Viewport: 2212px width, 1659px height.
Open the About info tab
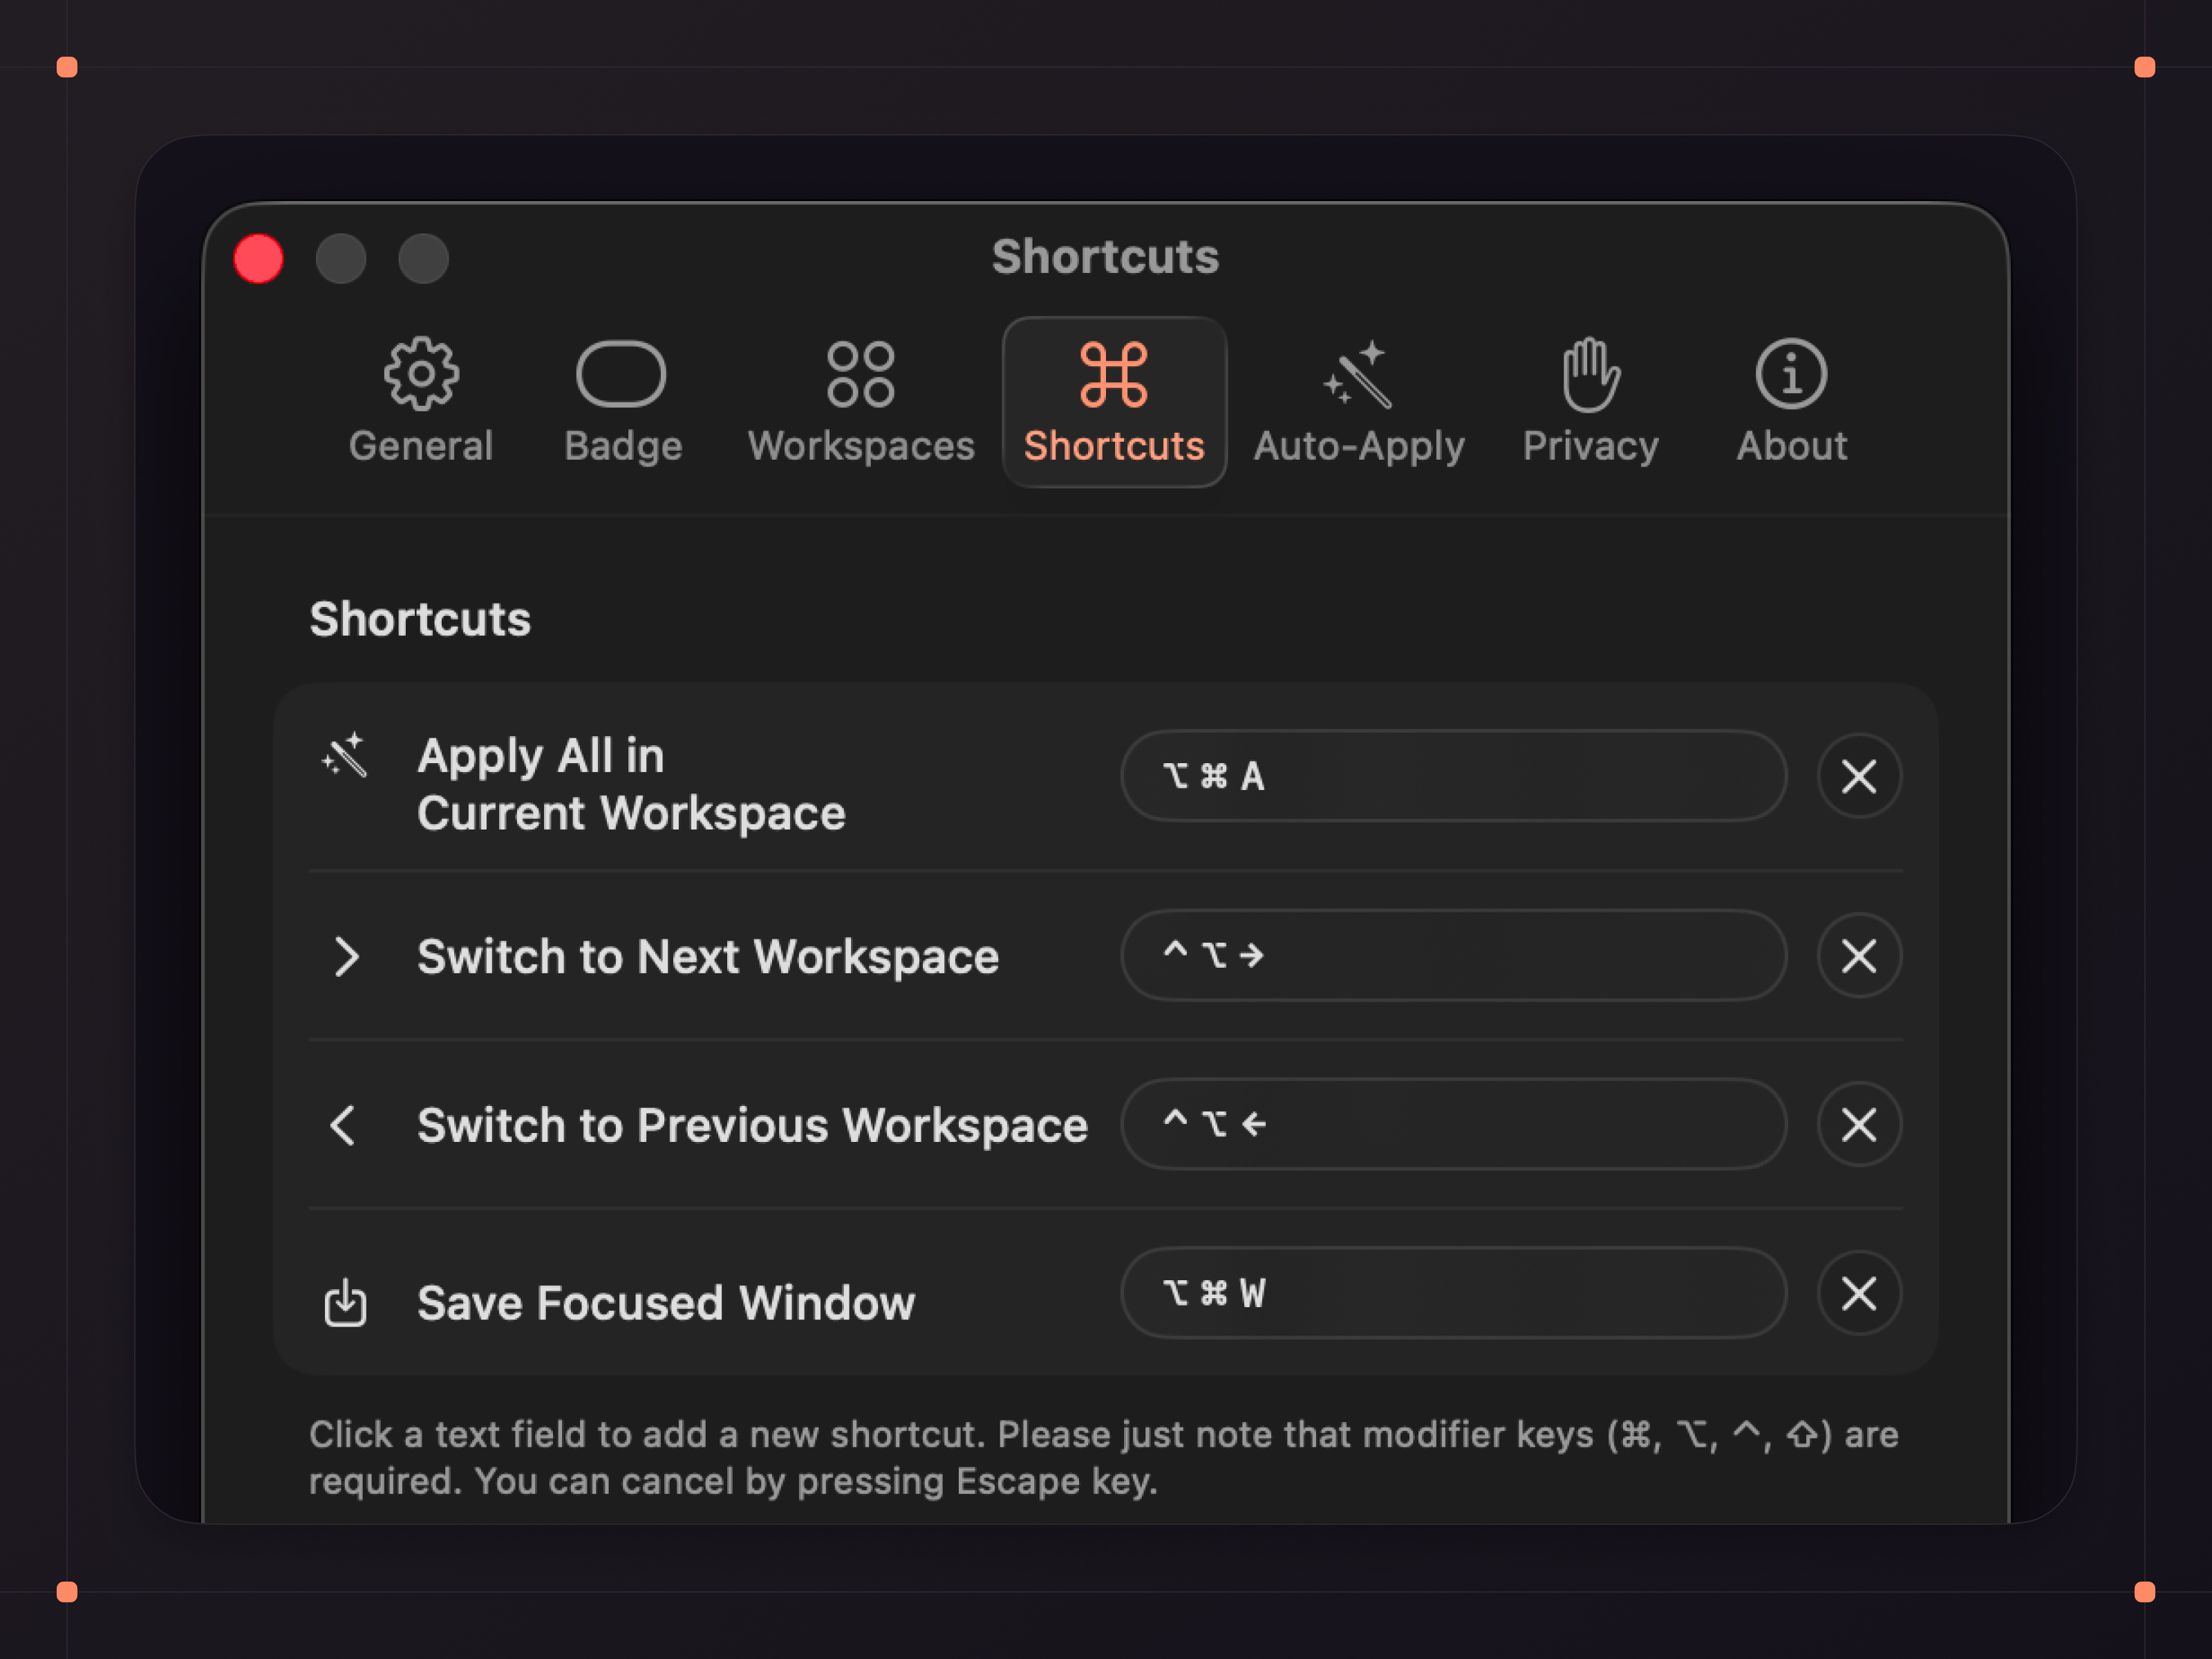1791,402
